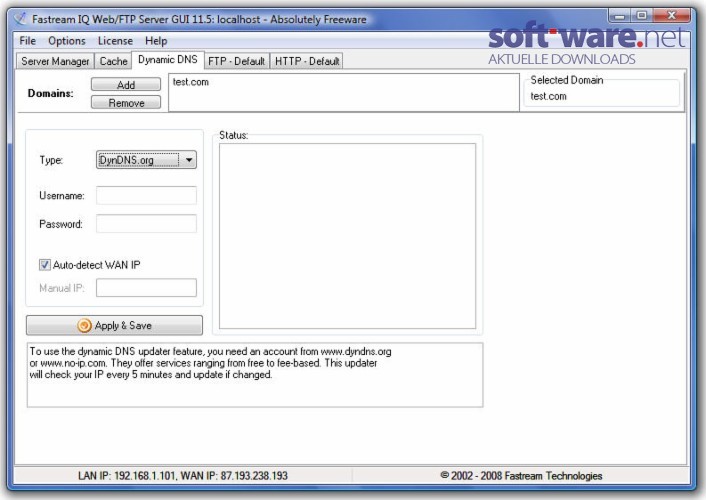
Task: Switch to the Server Manager tab
Action: [55, 61]
